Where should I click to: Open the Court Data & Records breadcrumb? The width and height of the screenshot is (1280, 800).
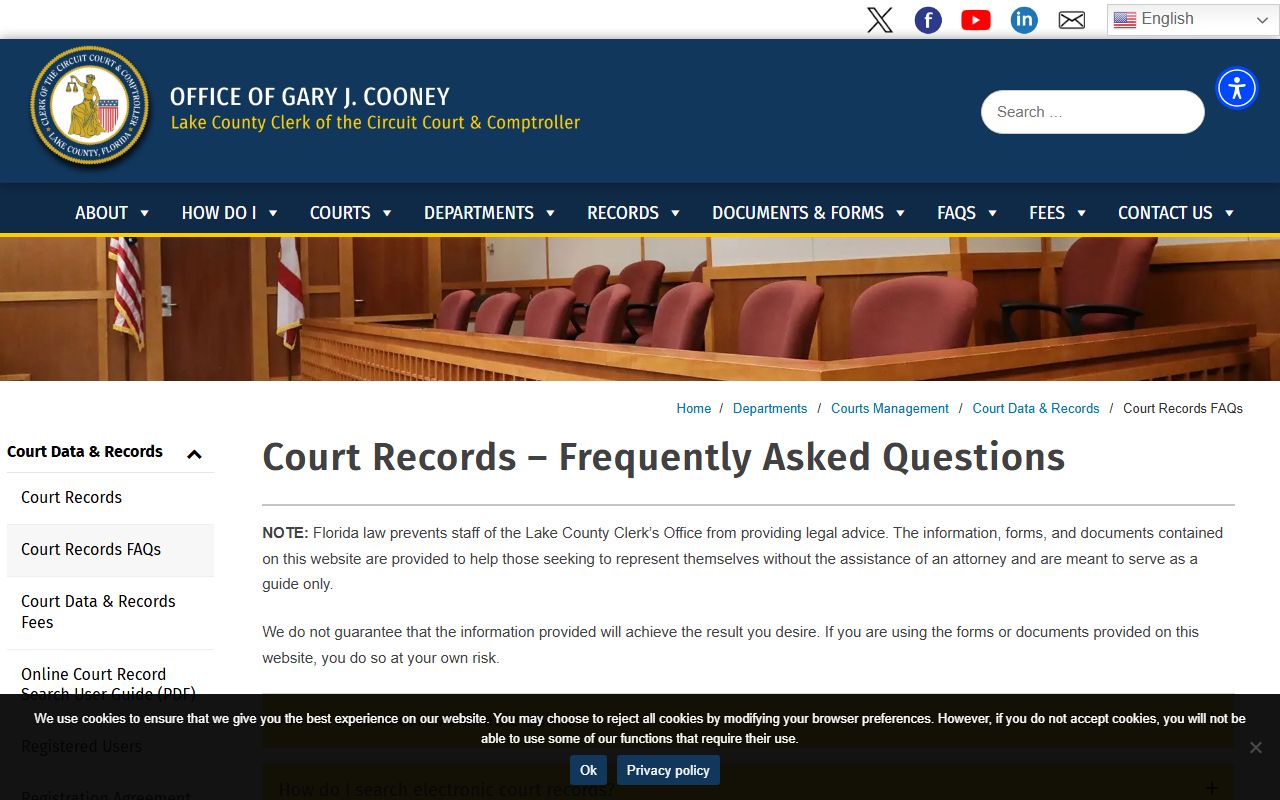(x=1036, y=408)
